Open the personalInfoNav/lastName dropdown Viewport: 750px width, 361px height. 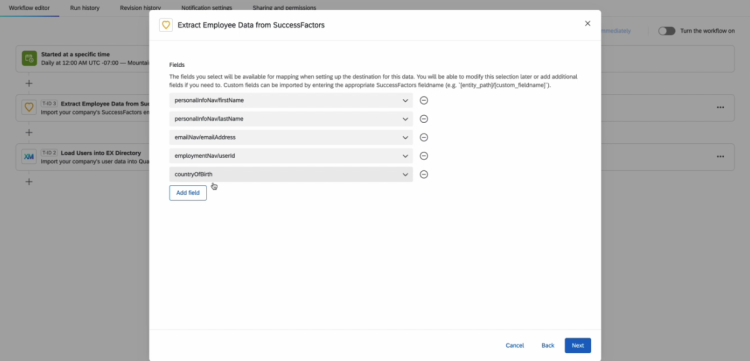(x=291, y=119)
